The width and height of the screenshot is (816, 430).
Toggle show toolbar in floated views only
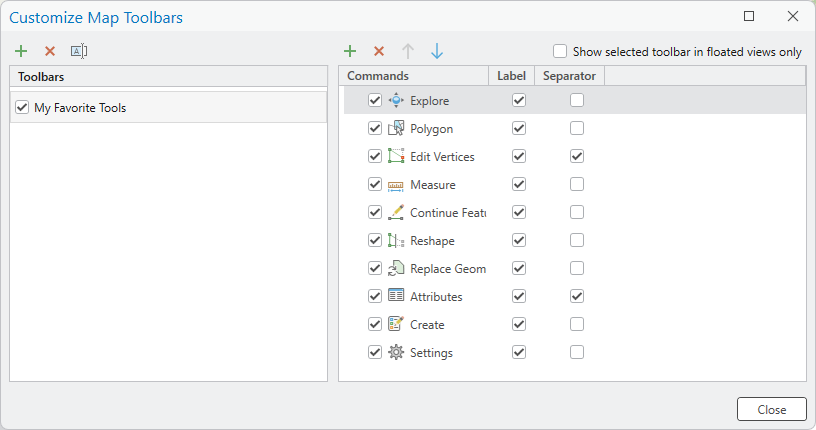click(560, 52)
